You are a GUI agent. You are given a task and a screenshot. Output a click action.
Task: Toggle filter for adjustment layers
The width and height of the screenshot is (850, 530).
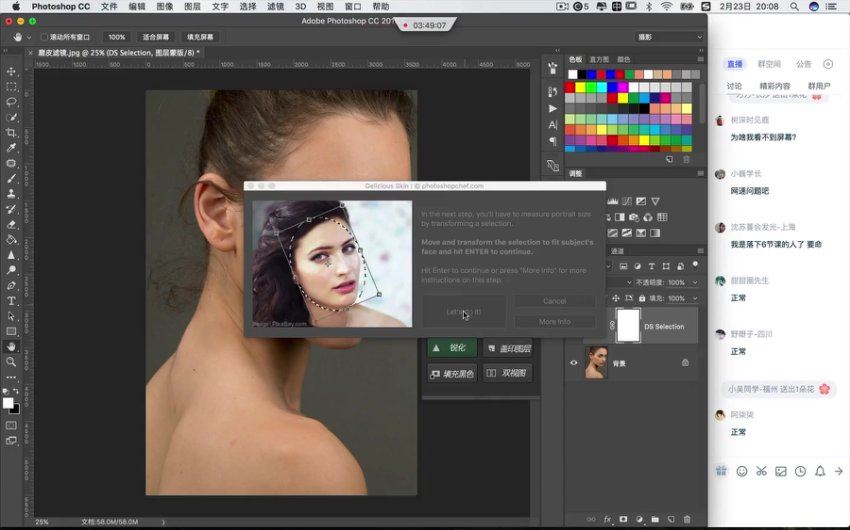638,266
